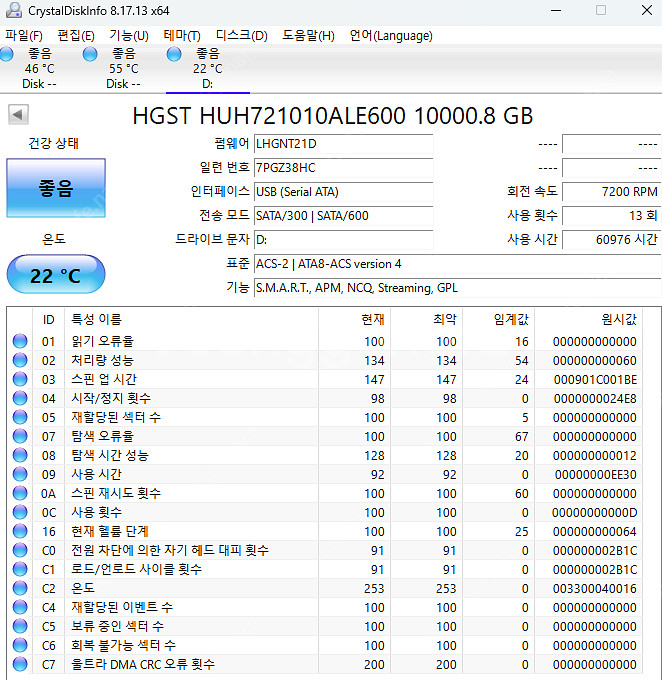662x680 pixels.
Task: Select the row text 울트라 DMA CRC 오류 횟수
Action: coord(143,664)
